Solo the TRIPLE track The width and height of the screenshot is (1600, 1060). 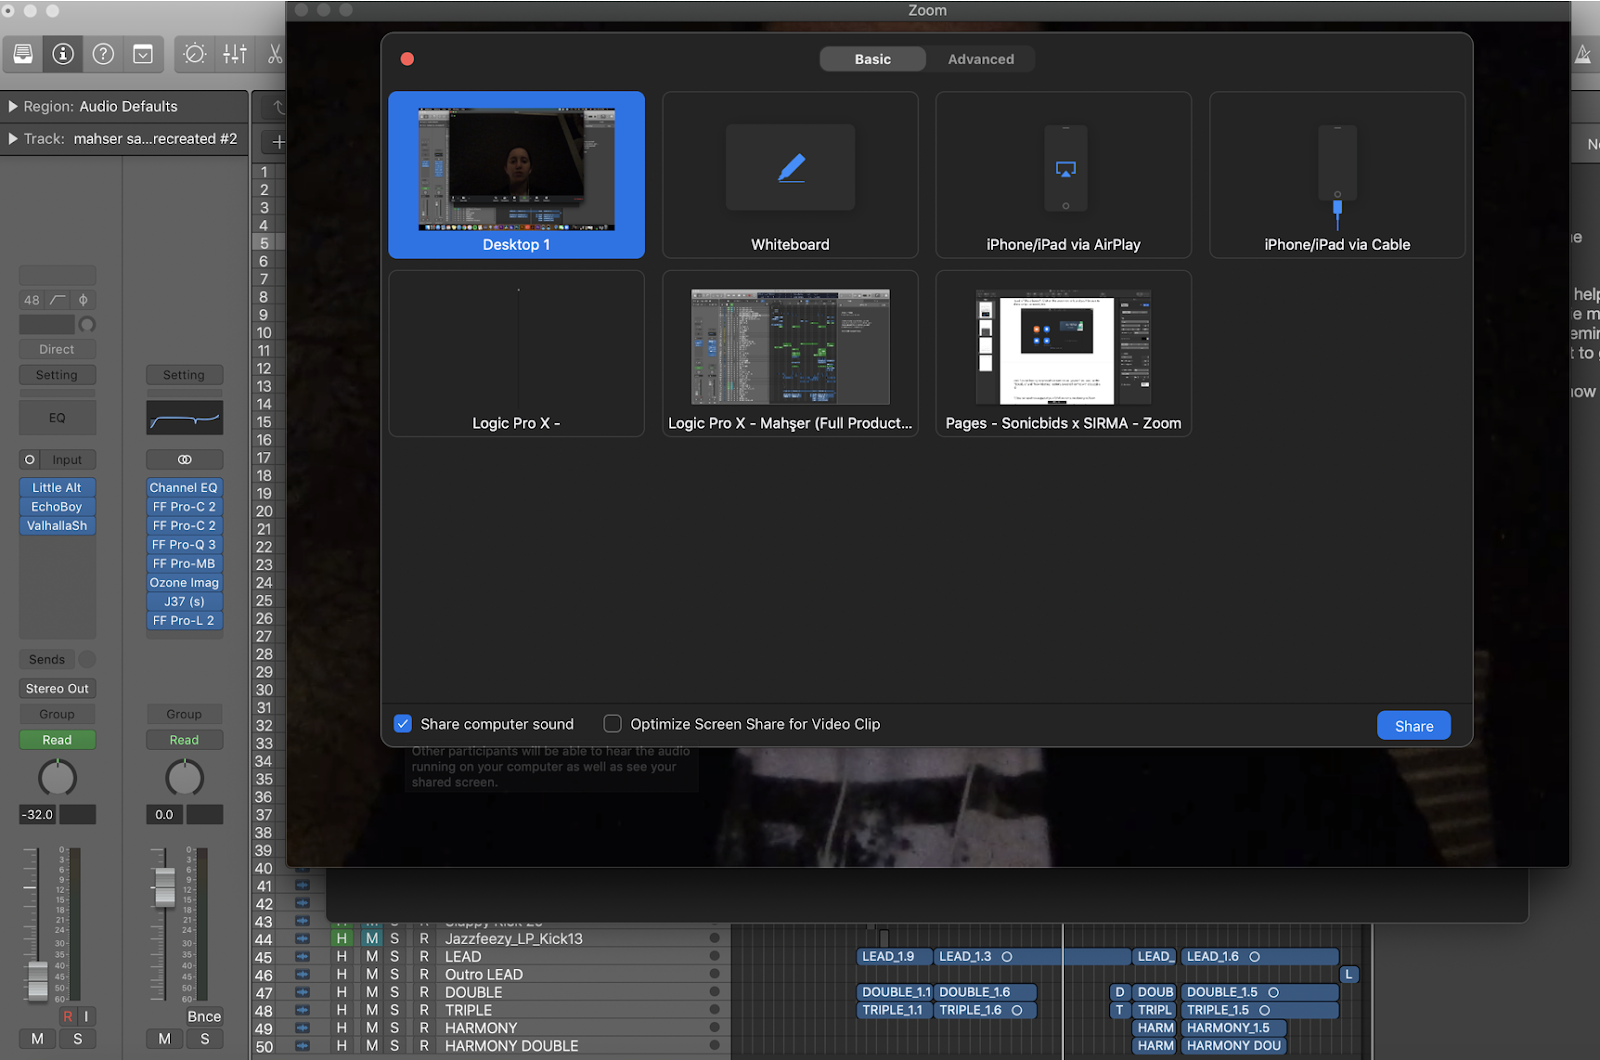395,1010
